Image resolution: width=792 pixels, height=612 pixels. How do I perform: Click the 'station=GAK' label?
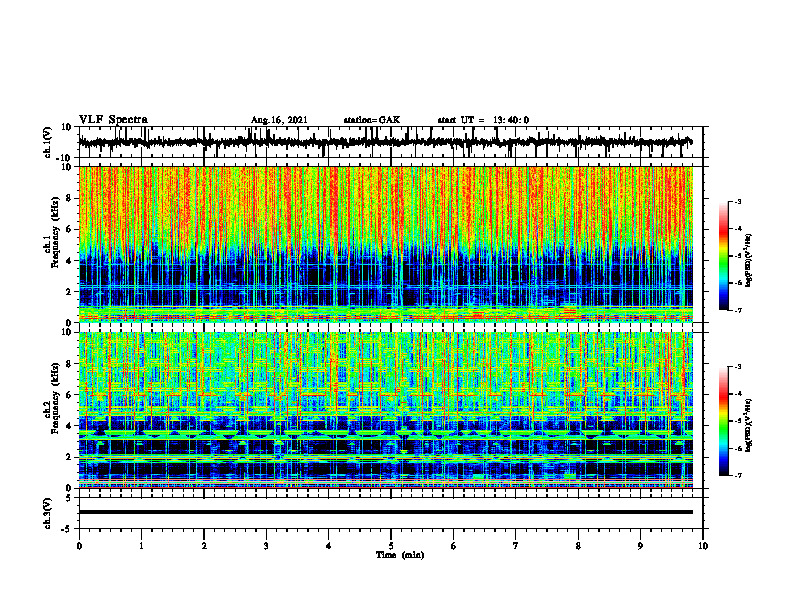pyautogui.click(x=372, y=120)
